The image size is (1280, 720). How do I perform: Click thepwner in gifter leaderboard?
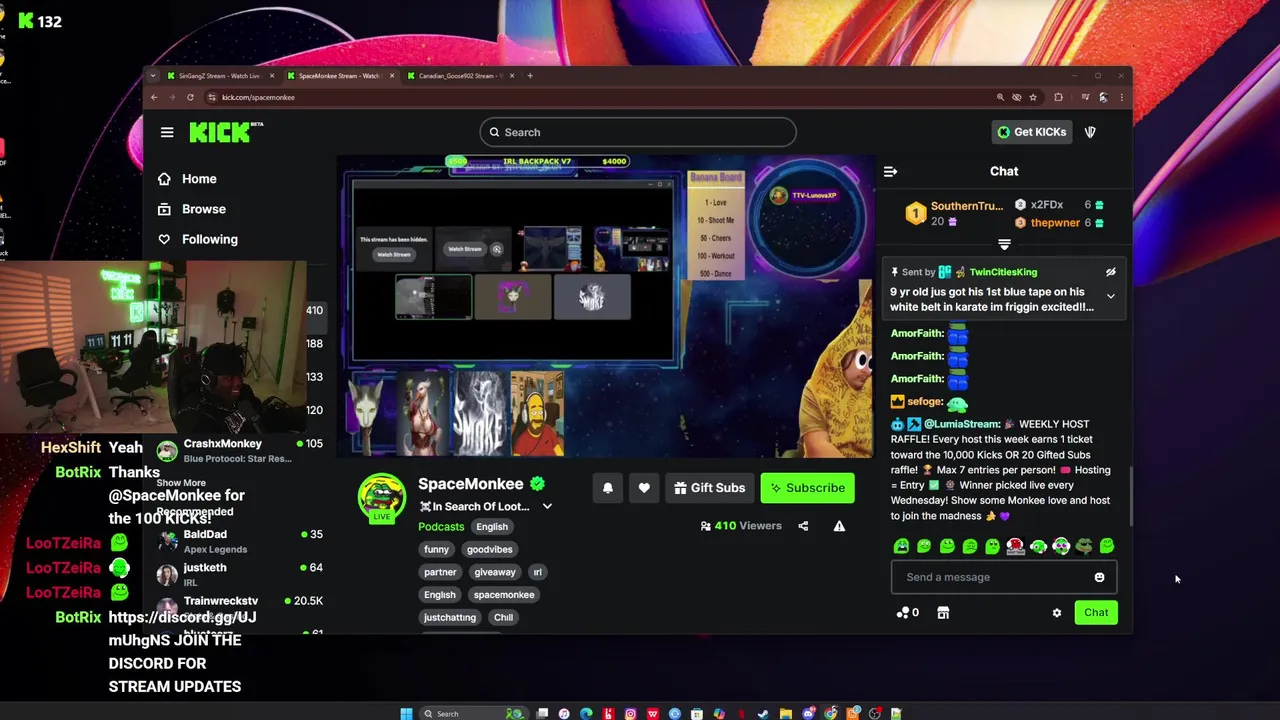1055,223
